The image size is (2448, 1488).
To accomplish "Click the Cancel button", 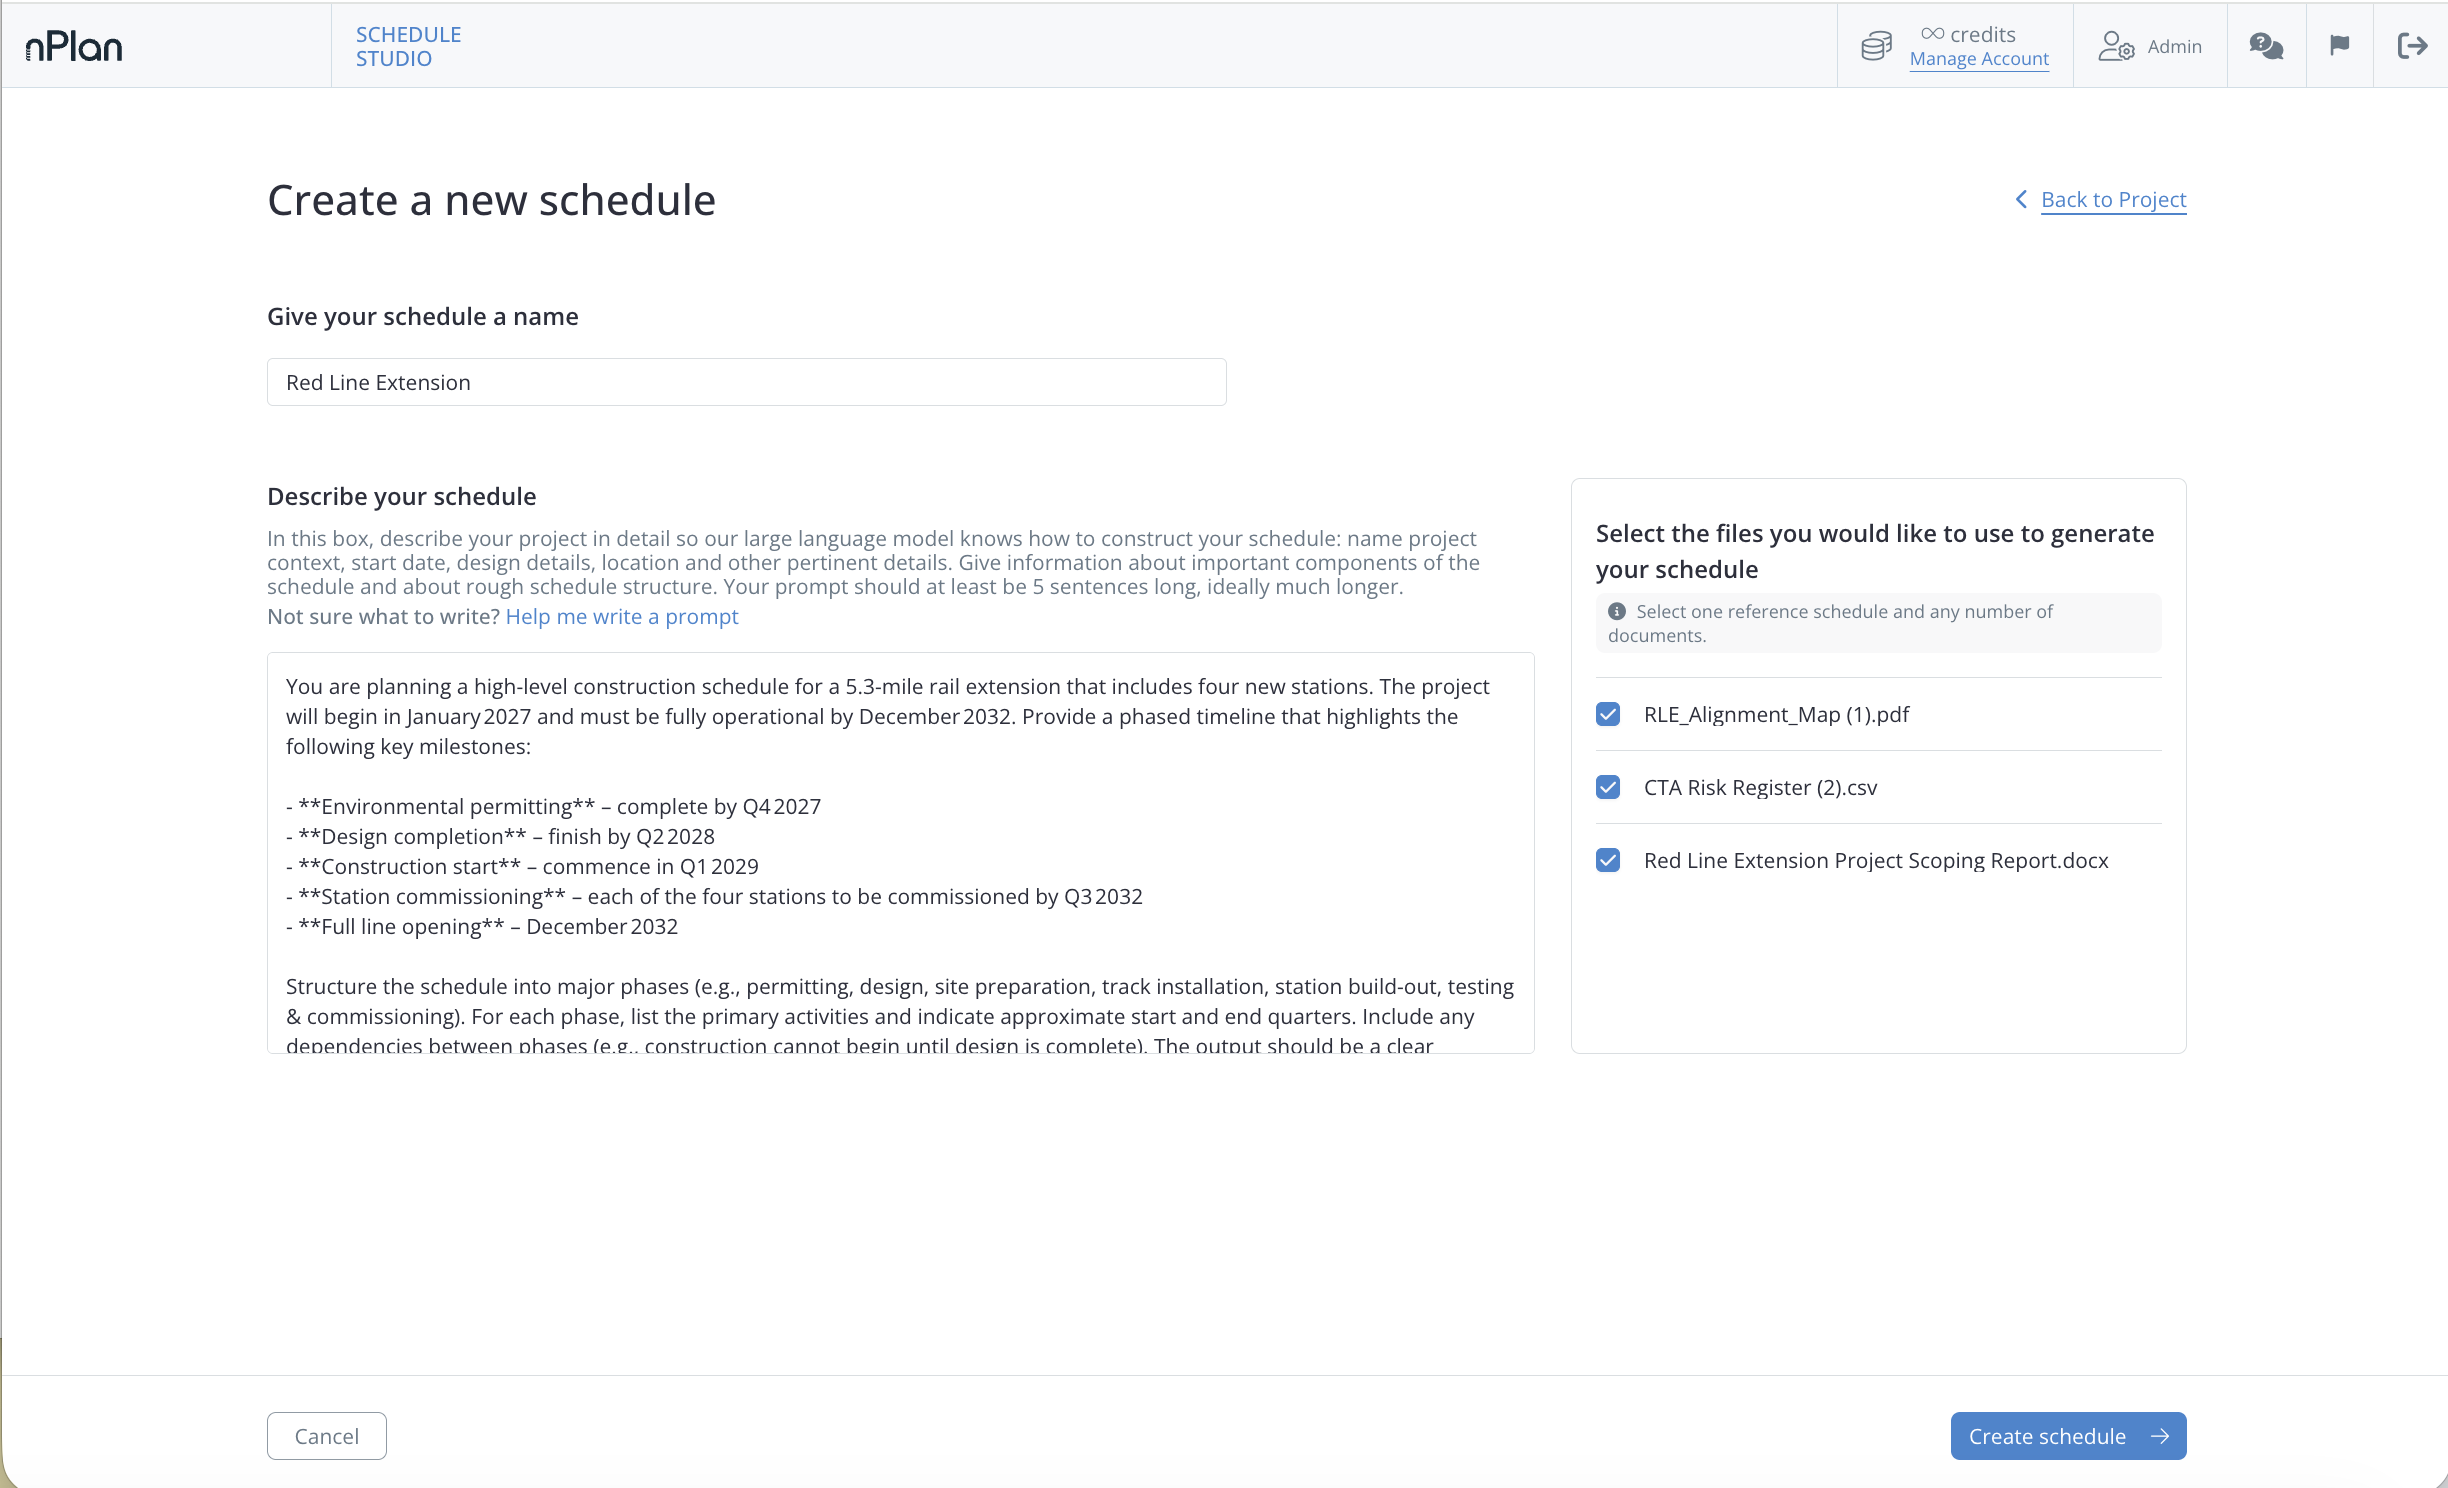I will (x=326, y=1436).
